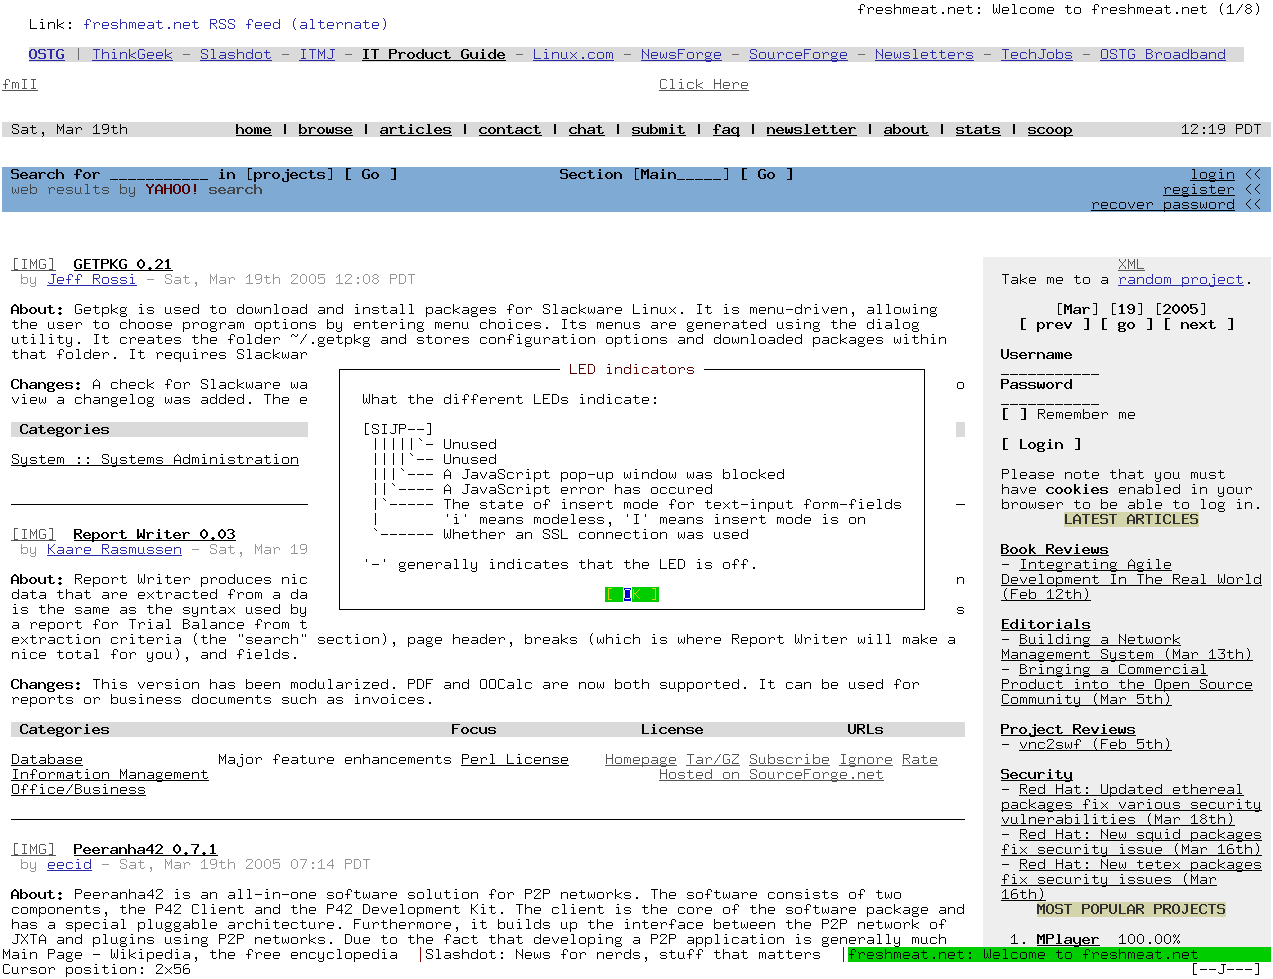The height and width of the screenshot is (979, 1273).
Task: Open the XML link in sidebar
Action: [x=1131, y=264]
